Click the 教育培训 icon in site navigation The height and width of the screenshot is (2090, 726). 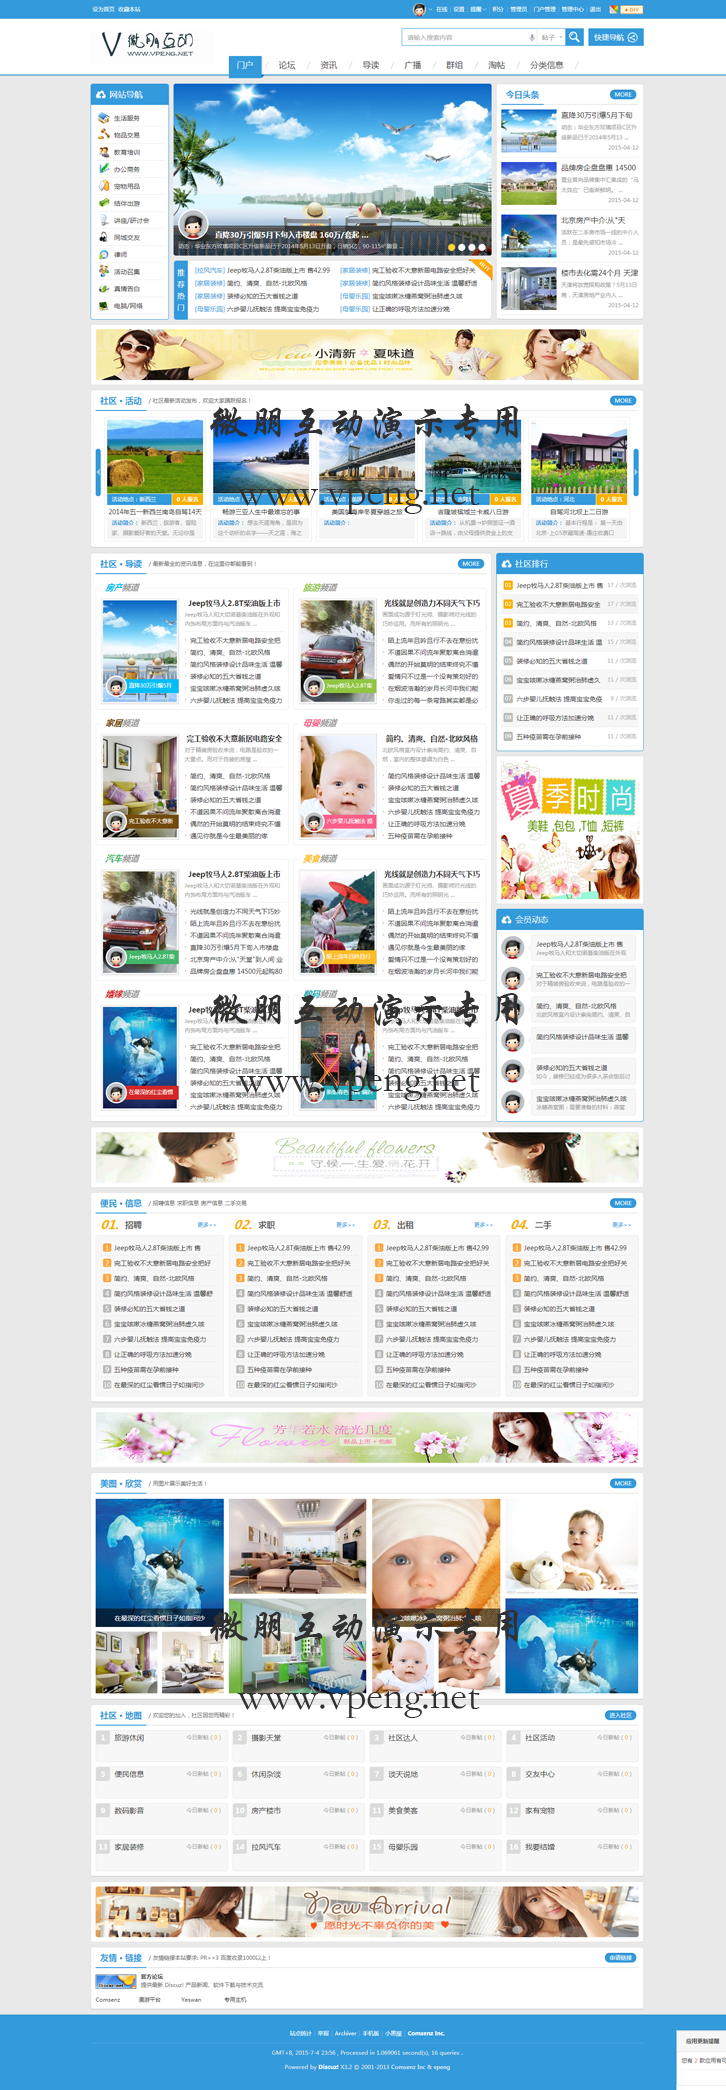click(x=104, y=152)
